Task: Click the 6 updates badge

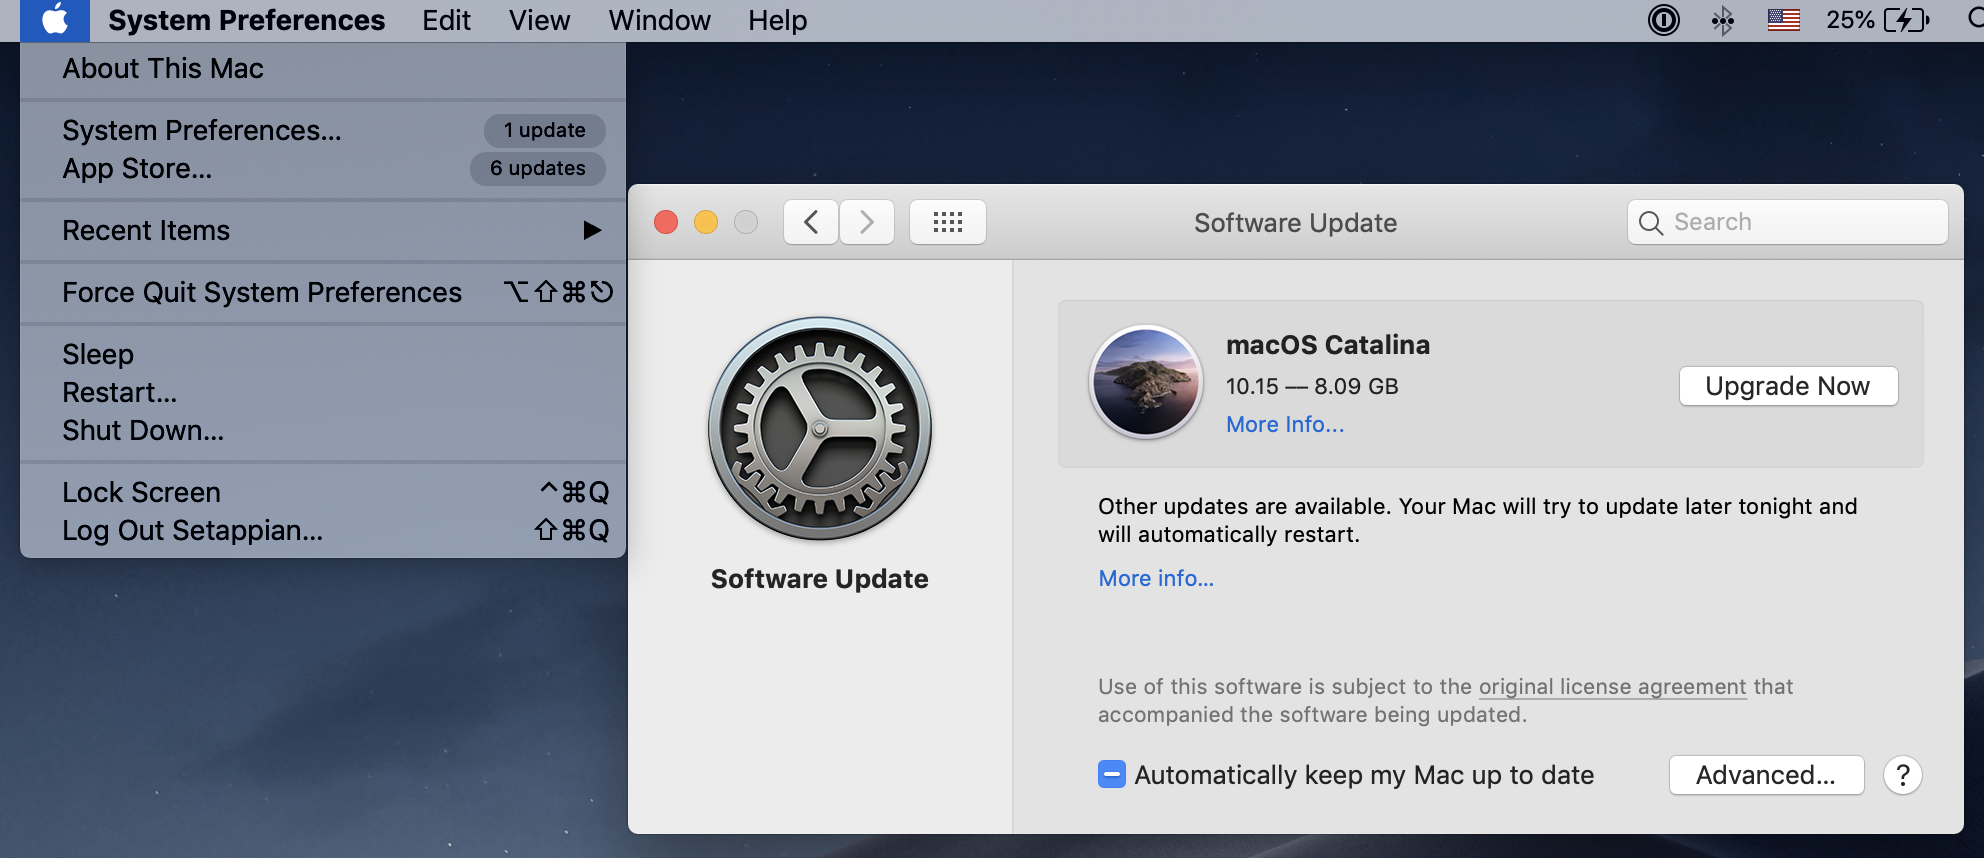Action: [537, 169]
